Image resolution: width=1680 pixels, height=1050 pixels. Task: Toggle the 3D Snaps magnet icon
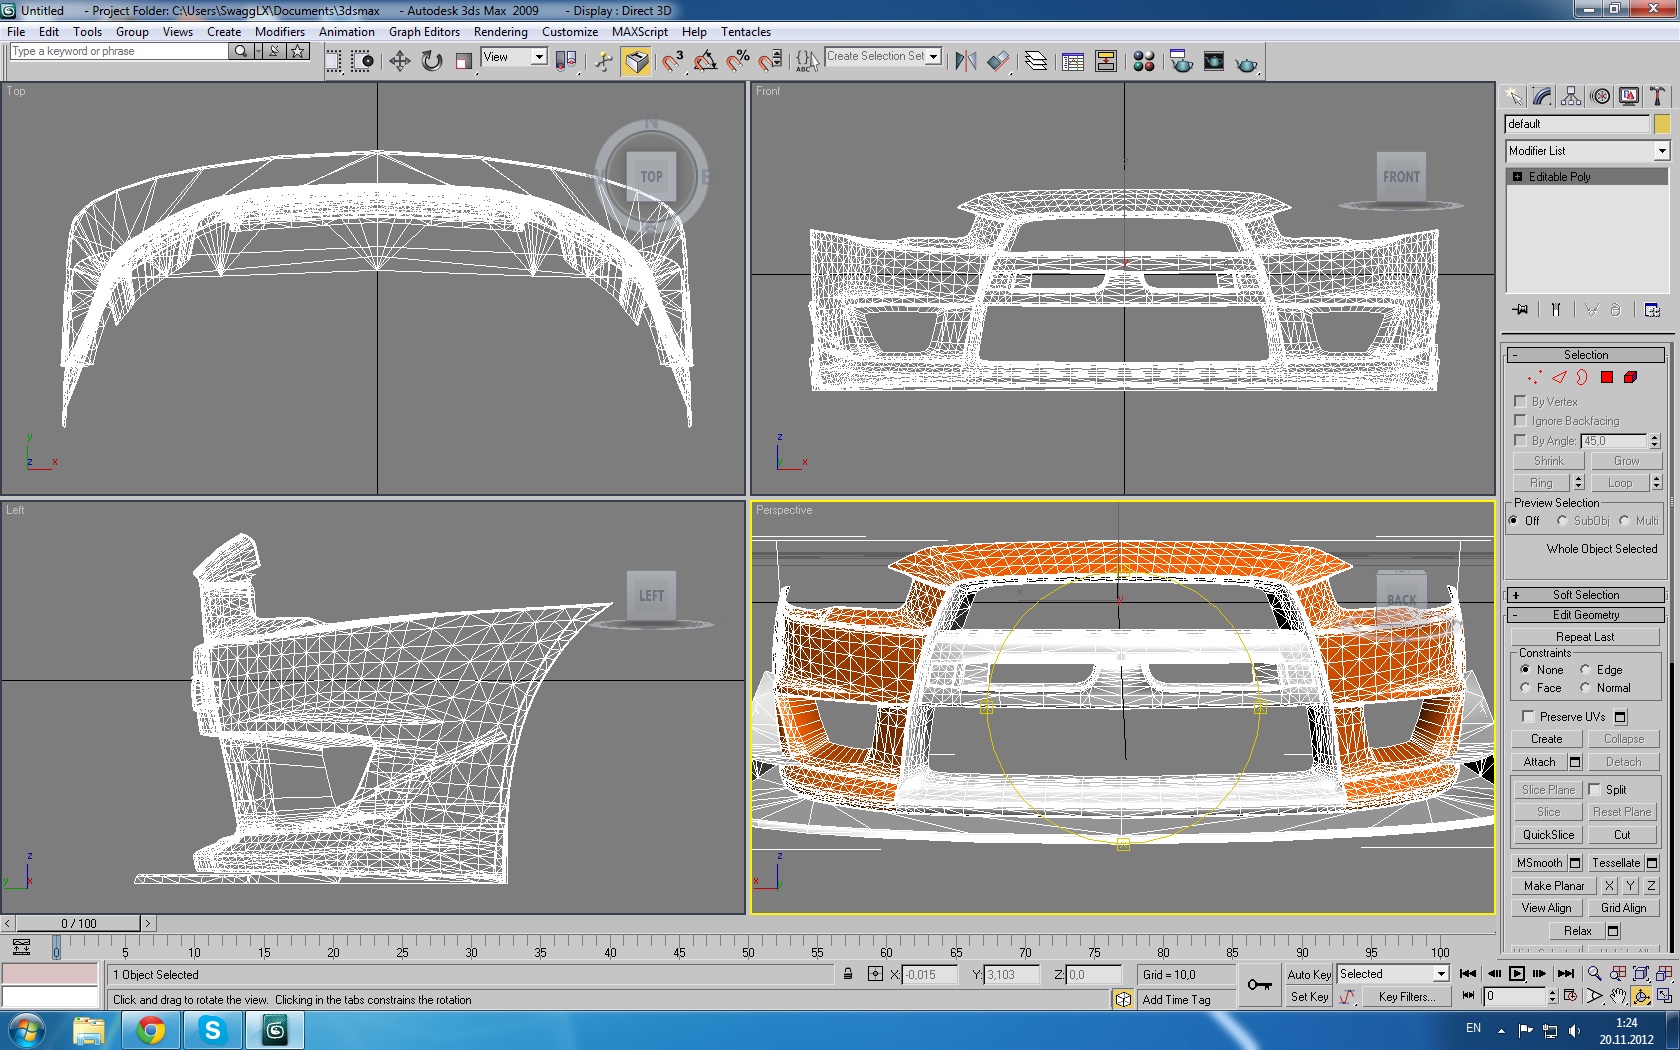[672, 62]
